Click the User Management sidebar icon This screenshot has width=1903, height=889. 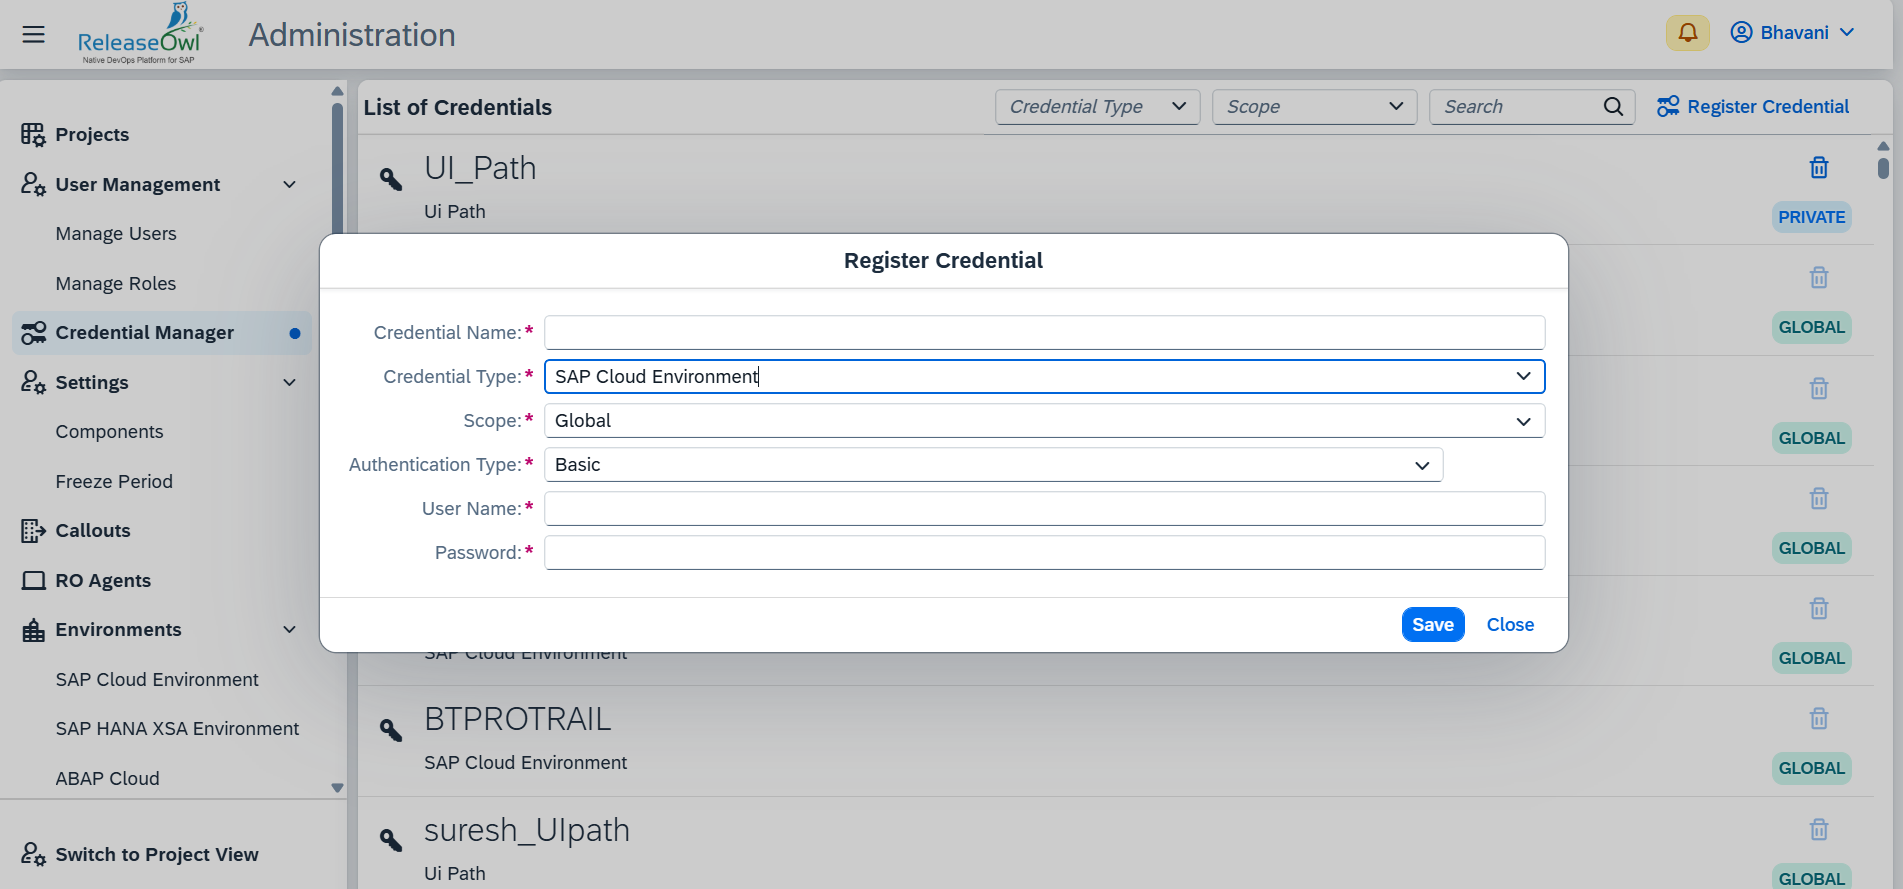click(x=33, y=184)
